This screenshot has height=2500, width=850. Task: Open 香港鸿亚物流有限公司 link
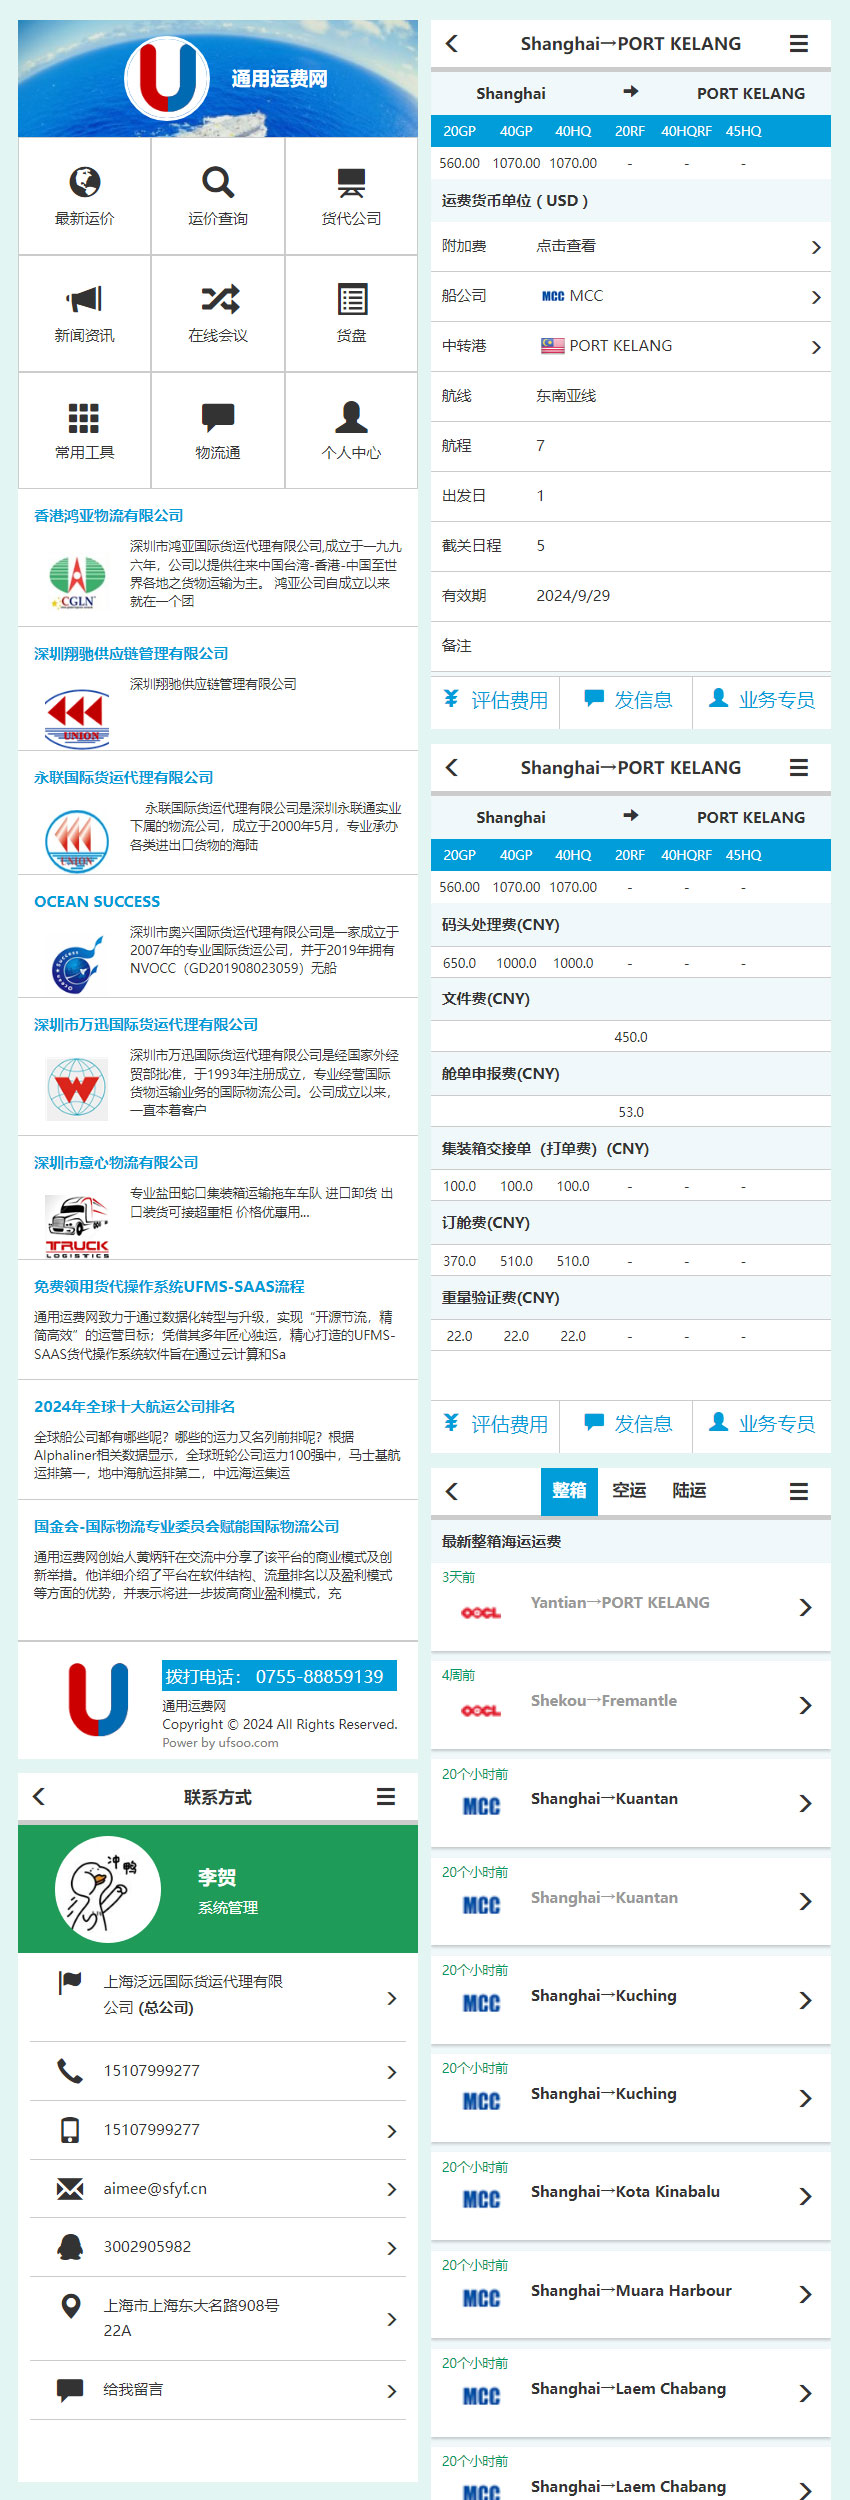(109, 516)
